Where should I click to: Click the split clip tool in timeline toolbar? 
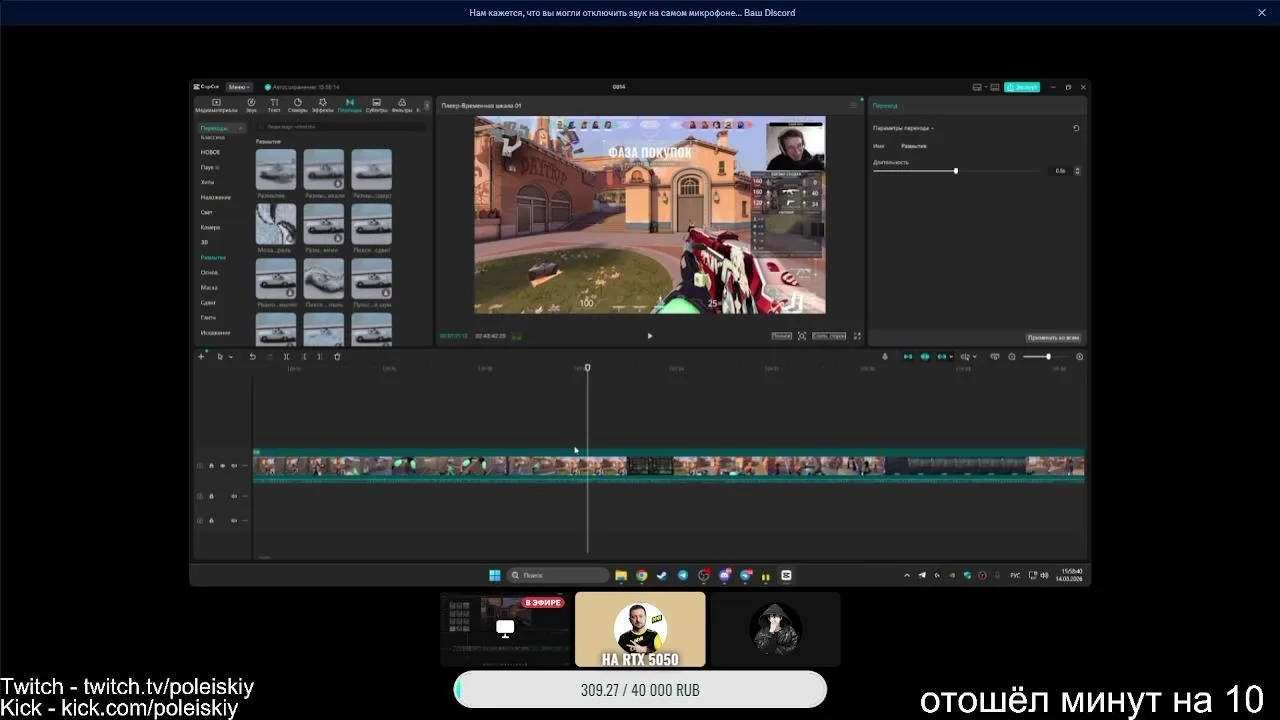[286, 357]
